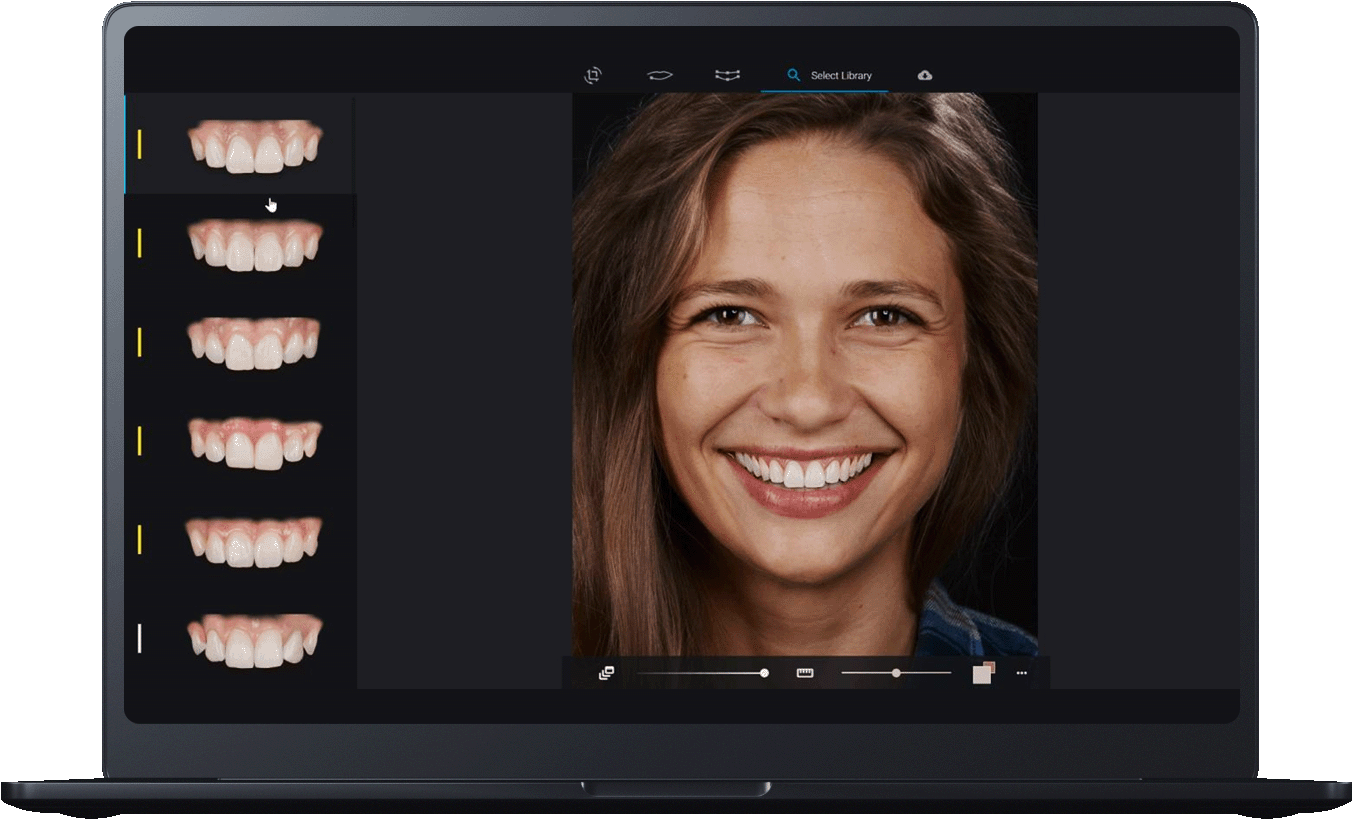Click the tooth shade color swatch
Screen dimensions: 1353x819
[982, 673]
